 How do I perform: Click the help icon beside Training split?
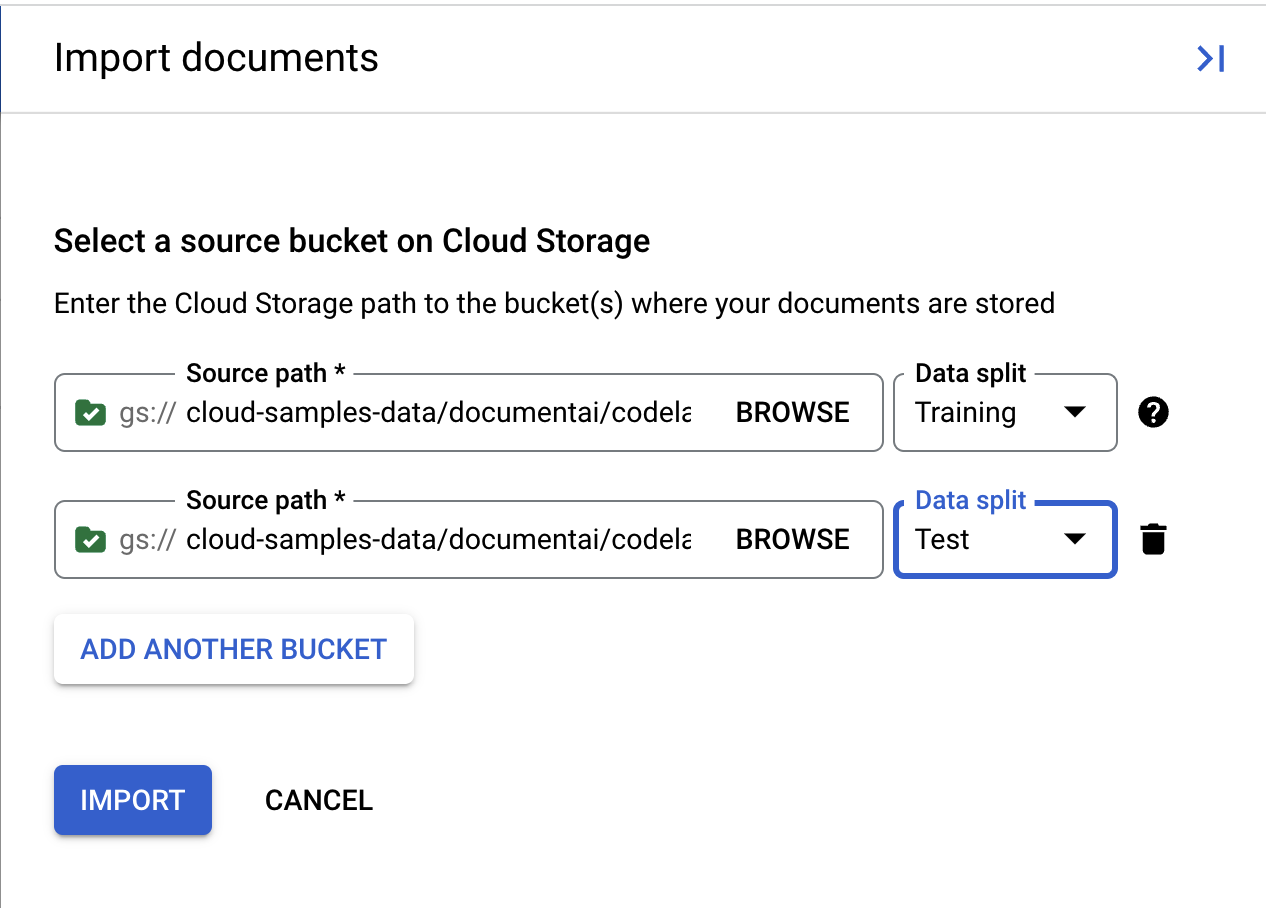click(1153, 412)
